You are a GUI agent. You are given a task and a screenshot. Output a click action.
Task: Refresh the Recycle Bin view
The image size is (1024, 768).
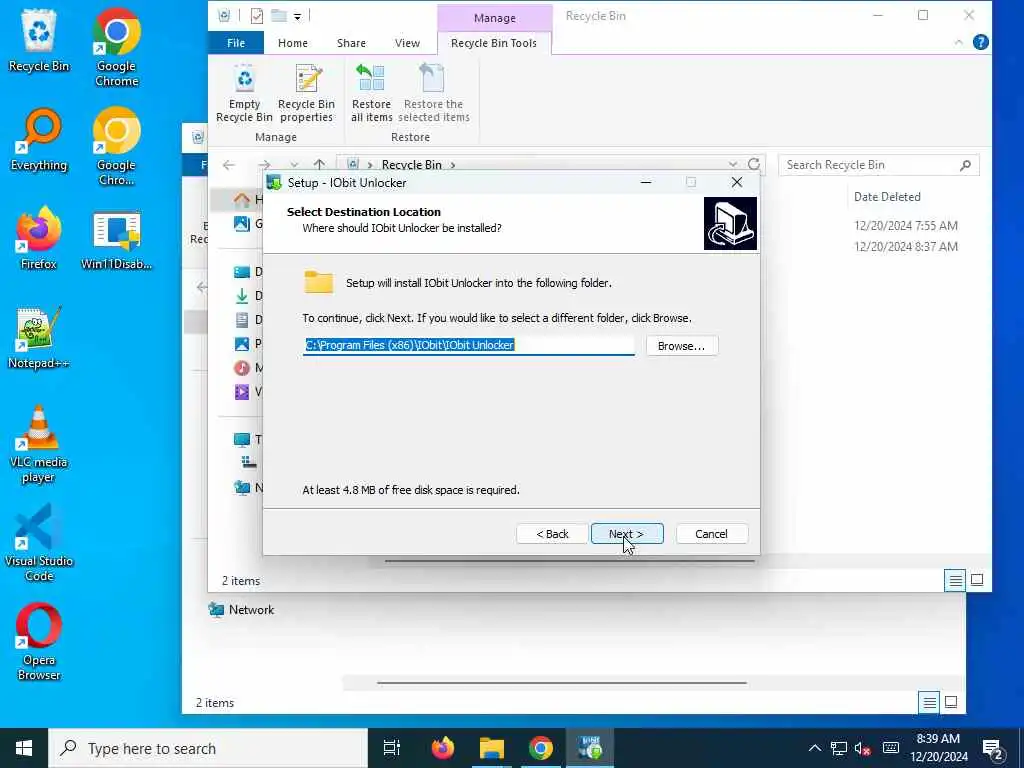pyautogui.click(x=754, y=165)
